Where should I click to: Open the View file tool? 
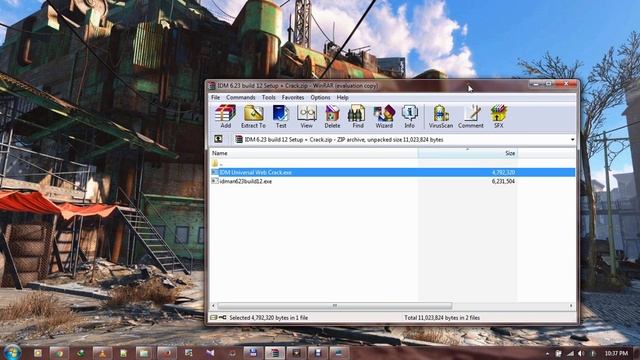307,116
